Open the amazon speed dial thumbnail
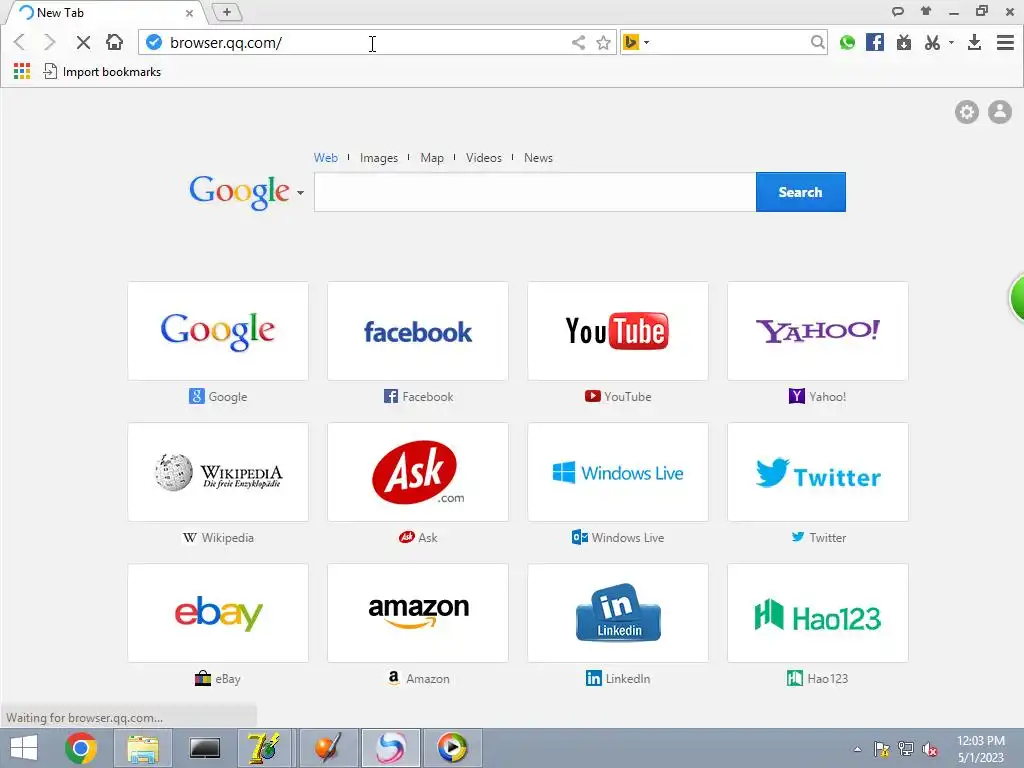The width and height of the screenshot is (1024, 768). (x=418, y=613)
